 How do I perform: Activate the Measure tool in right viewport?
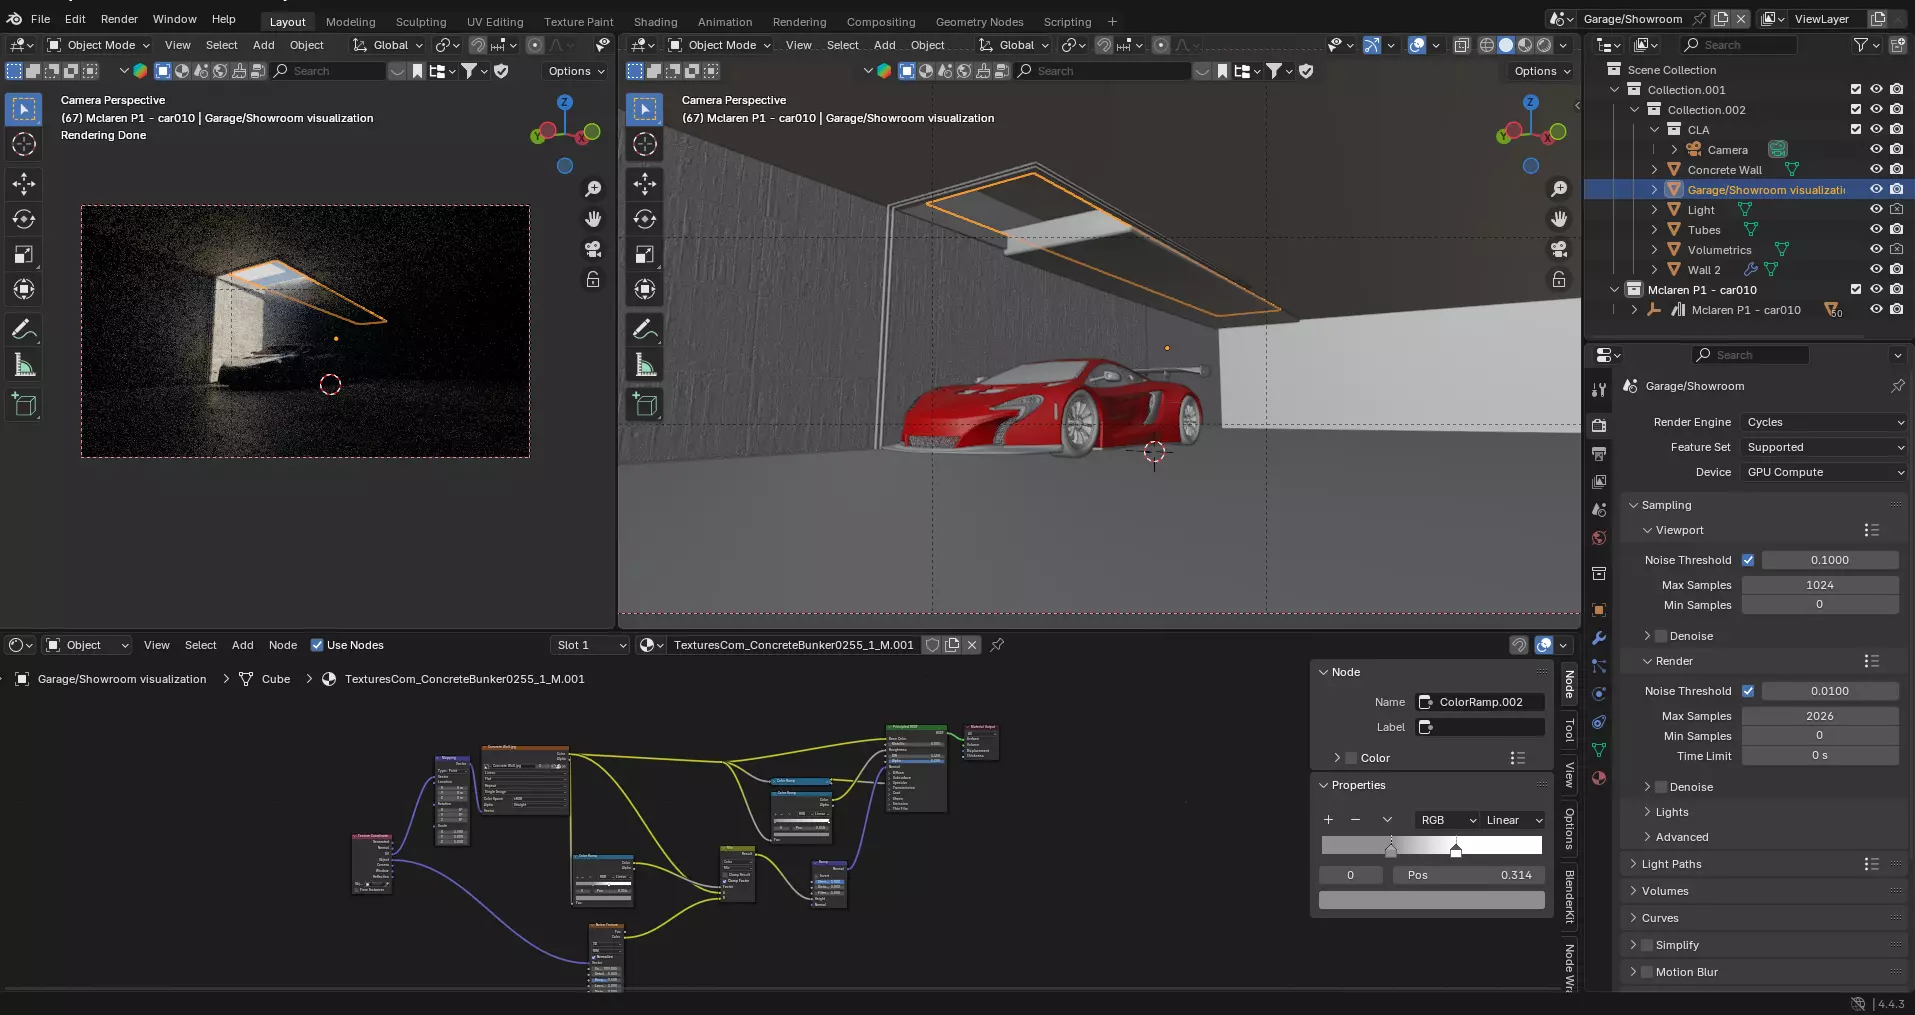click(x=645, y=366)
